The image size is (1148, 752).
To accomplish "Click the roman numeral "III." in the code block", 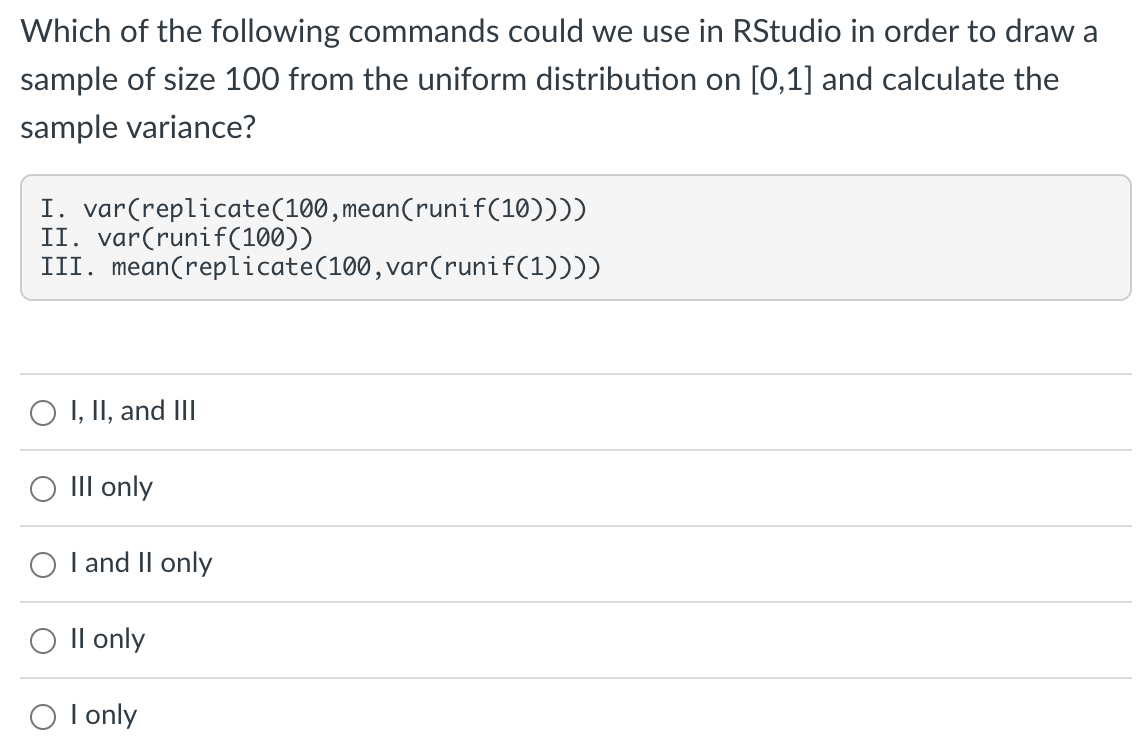I will click(x=68, y=267).
